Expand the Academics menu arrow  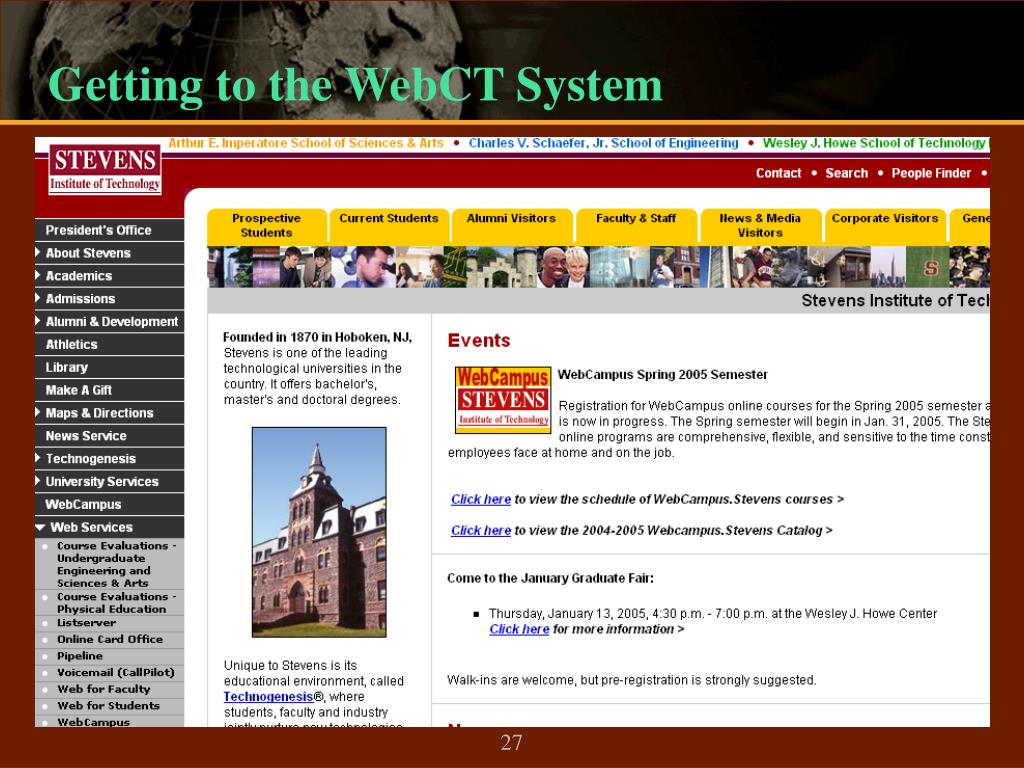click(x=38, y=276)
